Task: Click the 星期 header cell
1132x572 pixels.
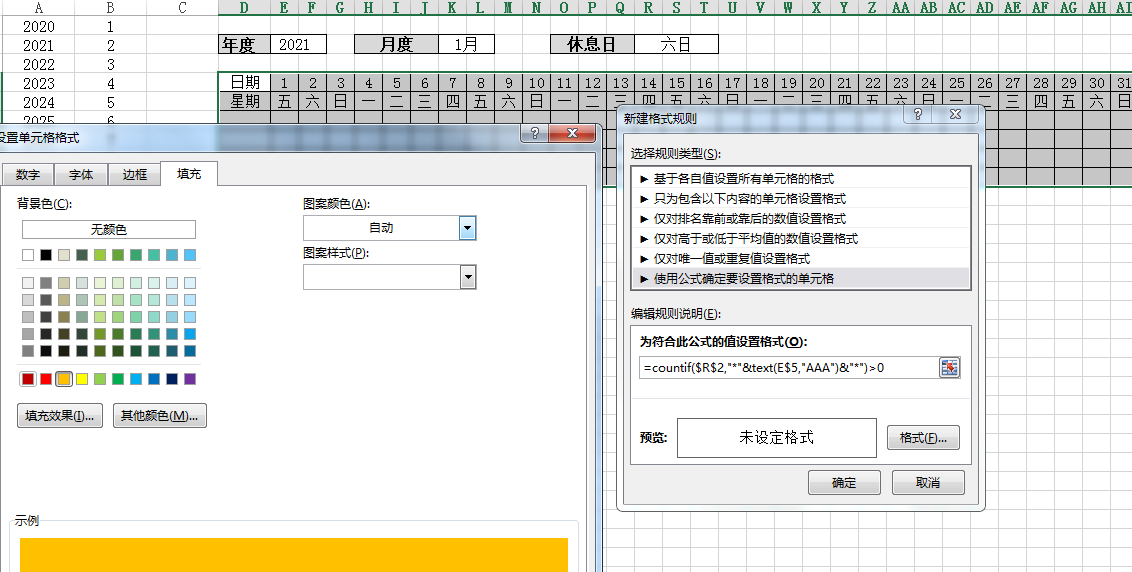Action: point(245,101)
